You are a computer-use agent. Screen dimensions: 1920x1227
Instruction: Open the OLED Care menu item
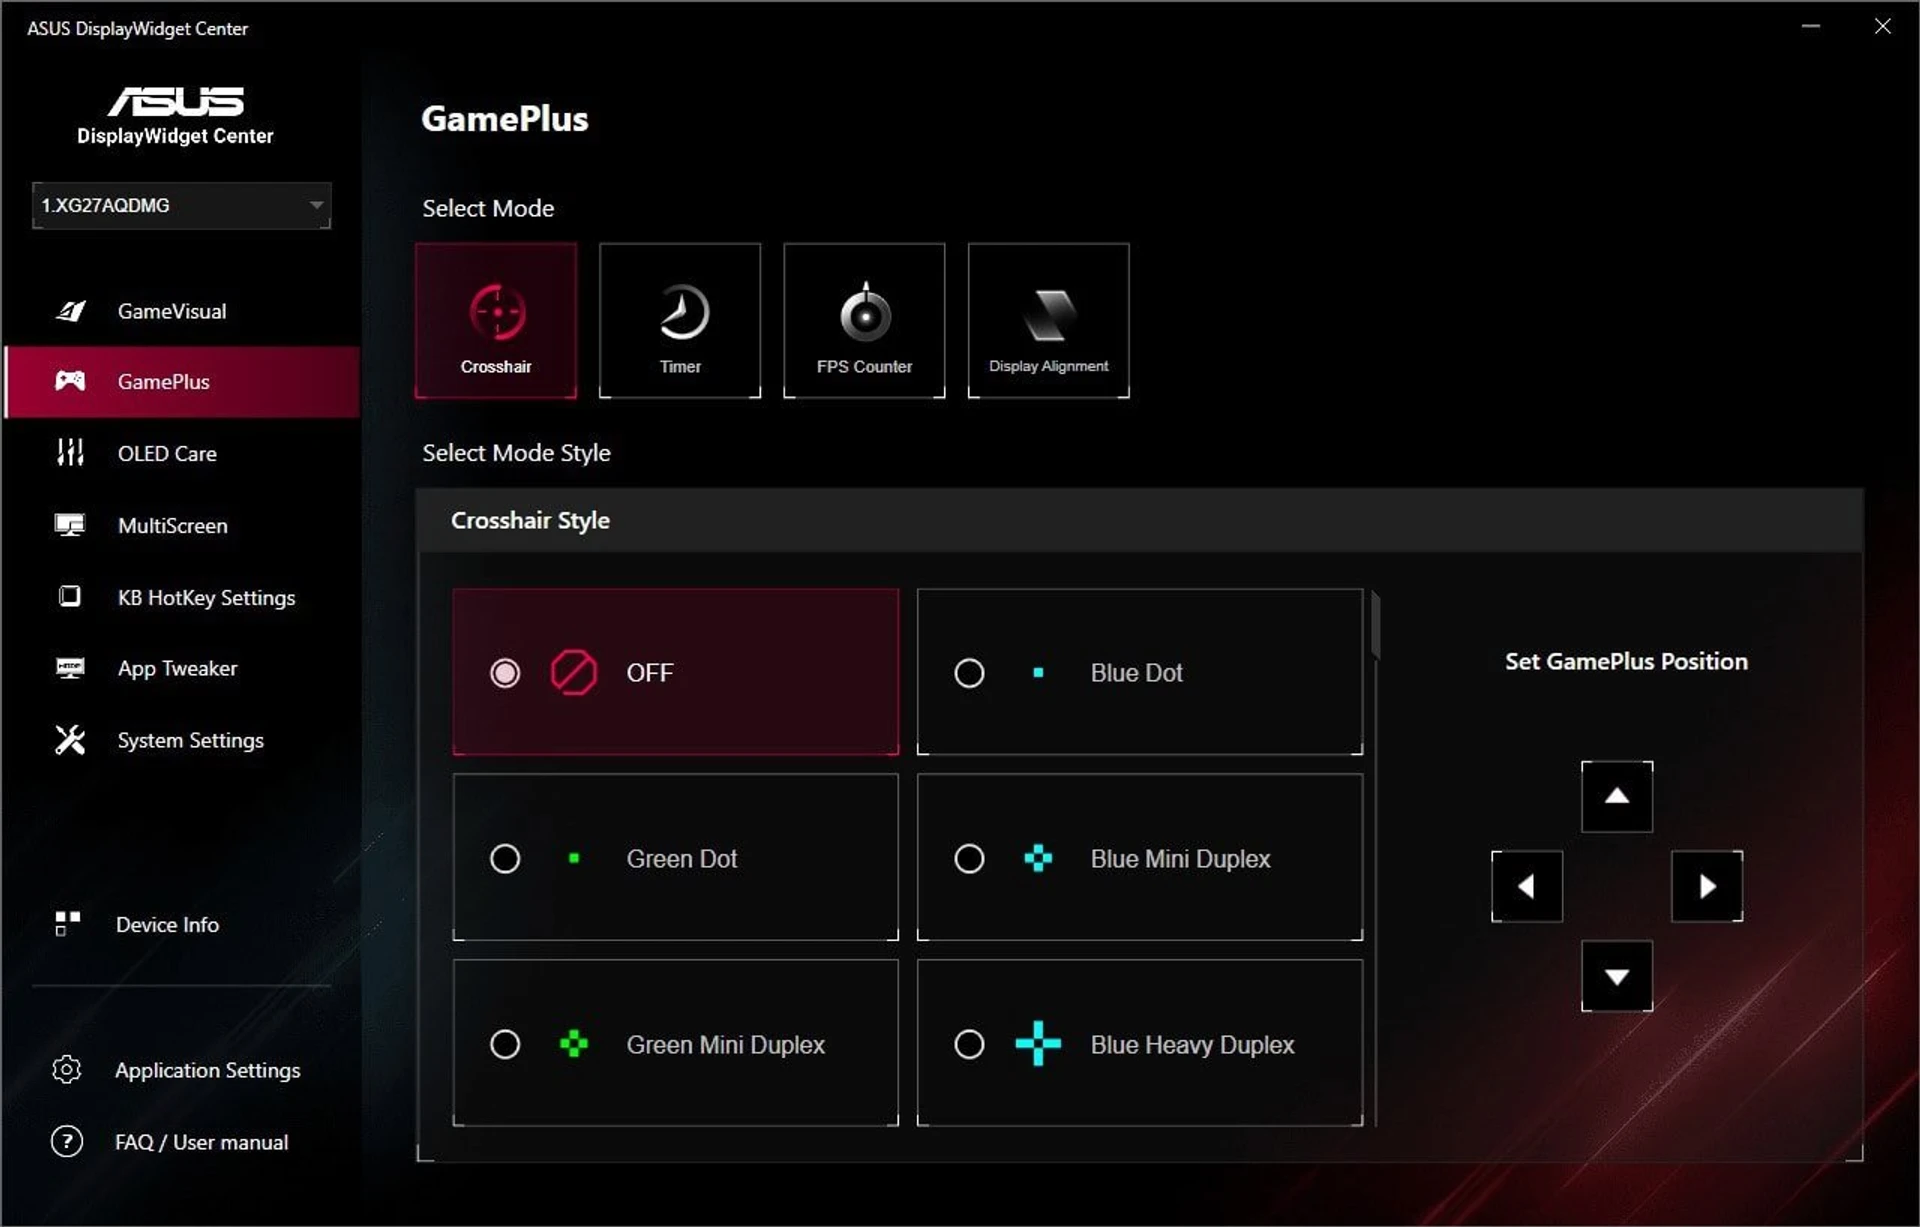[181, 453]
